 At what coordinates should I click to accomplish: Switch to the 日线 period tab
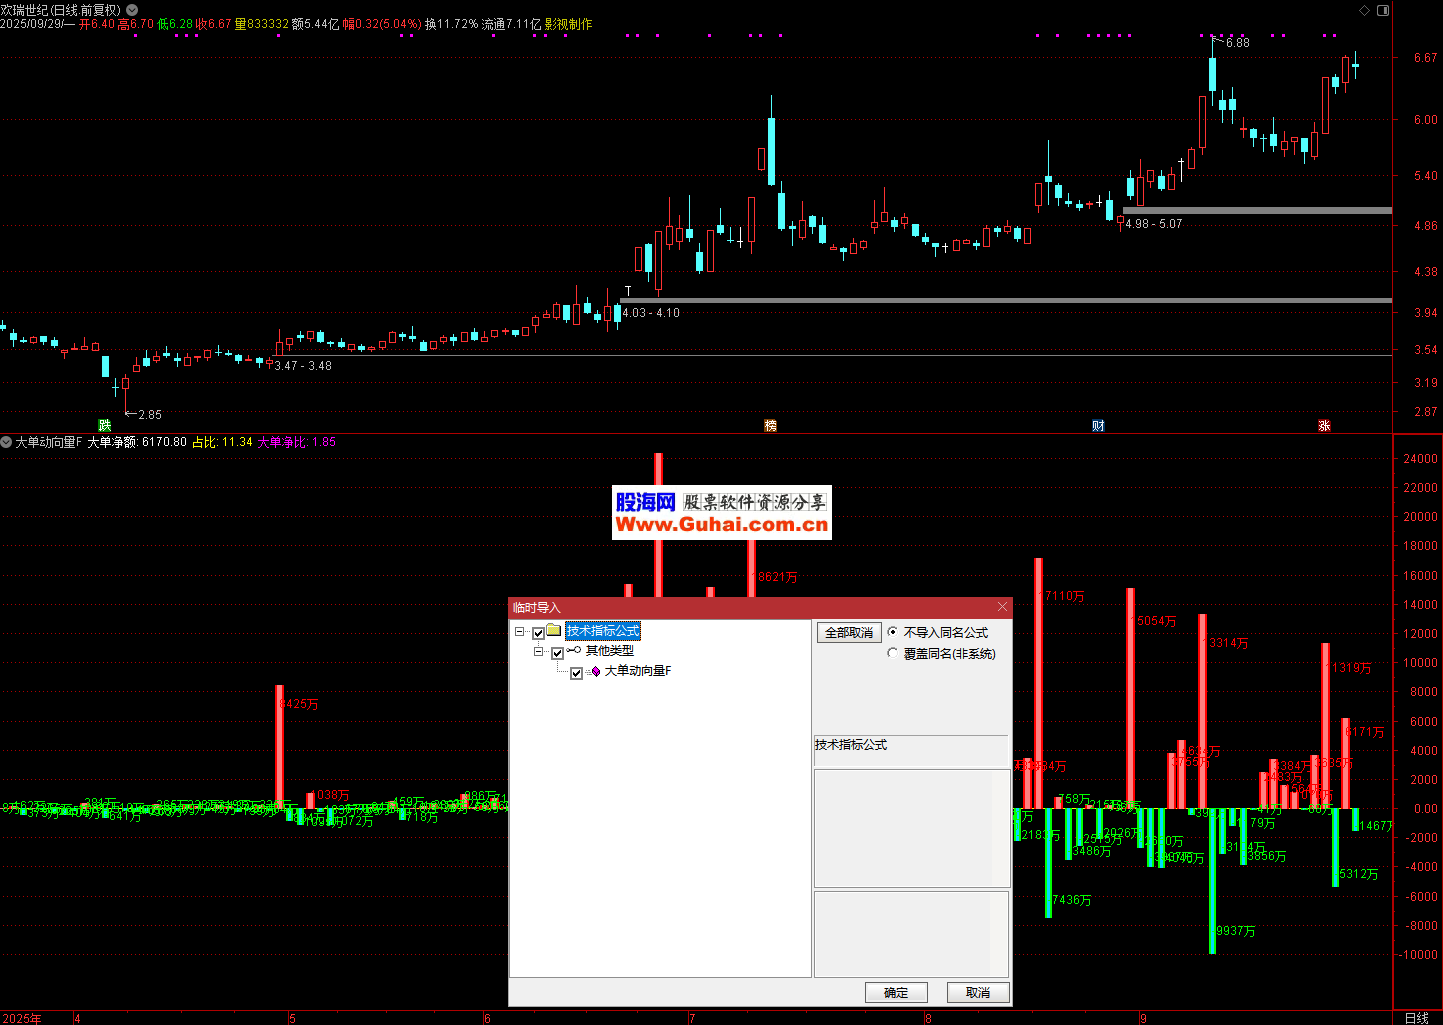coord(1416,1018)
